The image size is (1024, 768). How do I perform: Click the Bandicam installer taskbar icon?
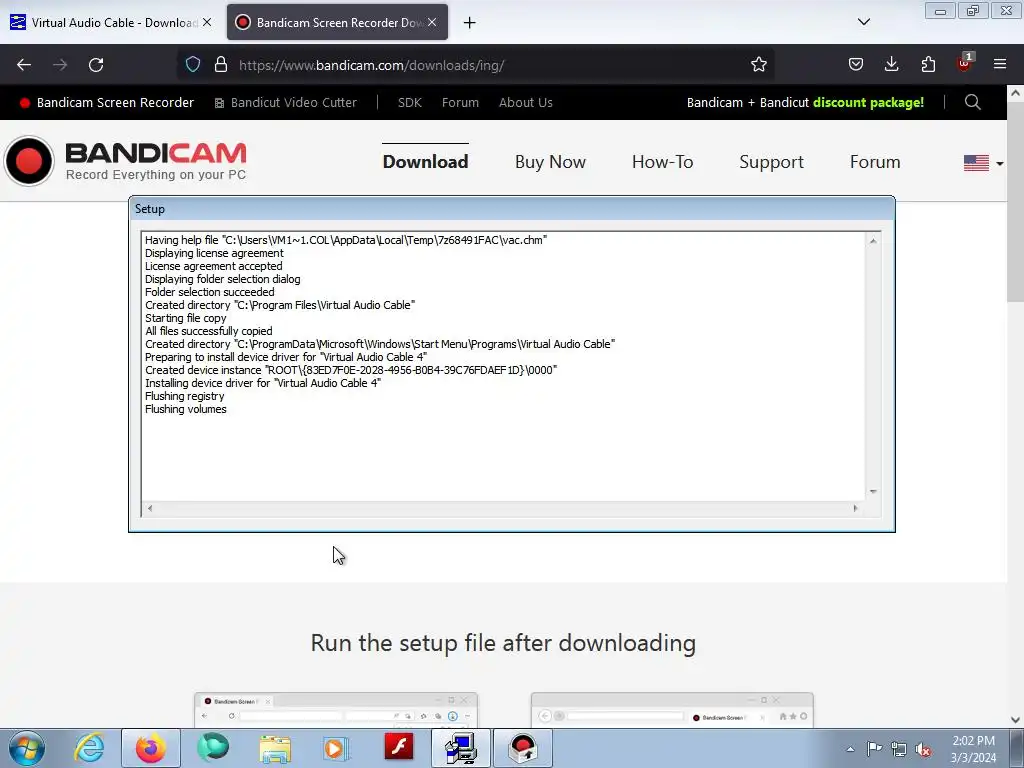[523, 748]
